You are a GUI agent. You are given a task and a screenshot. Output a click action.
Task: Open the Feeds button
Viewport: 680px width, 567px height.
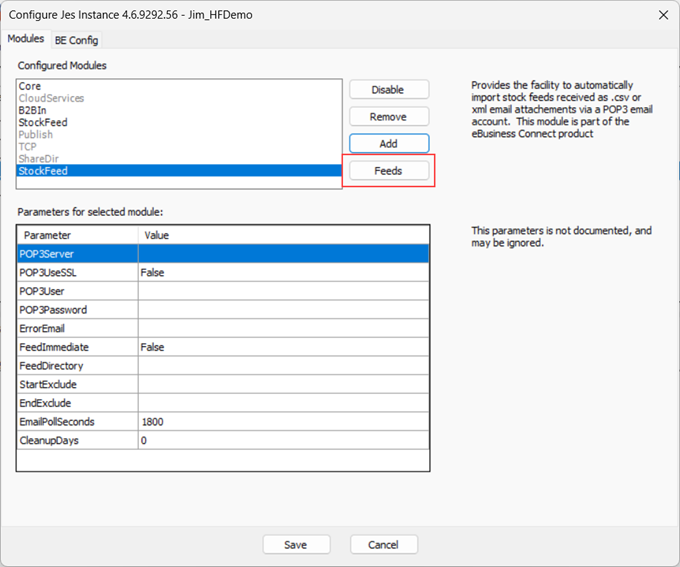point(388,171)
